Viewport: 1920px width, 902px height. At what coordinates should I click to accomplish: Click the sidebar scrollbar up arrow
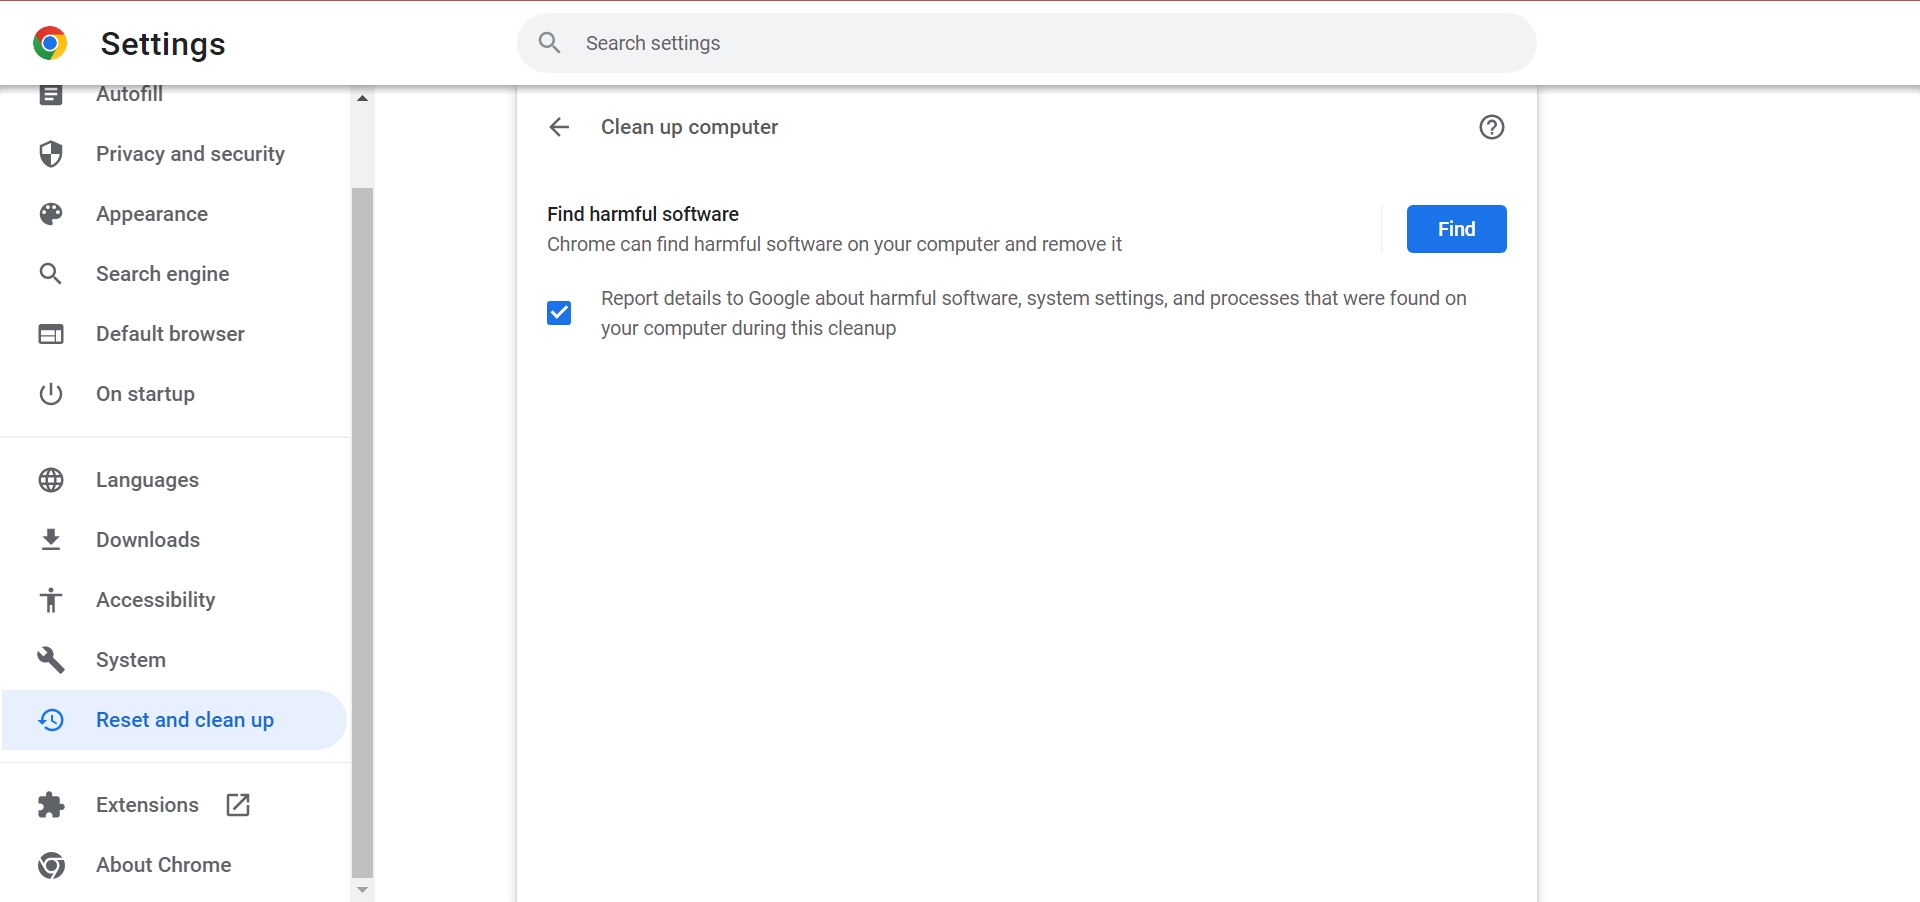[362, 98]
